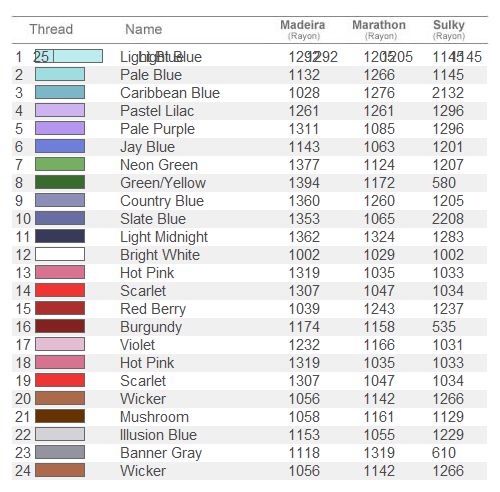Click the Pale Blue color swatch
Viewport: 500px width, 492px height.
[x=60, y=74]
